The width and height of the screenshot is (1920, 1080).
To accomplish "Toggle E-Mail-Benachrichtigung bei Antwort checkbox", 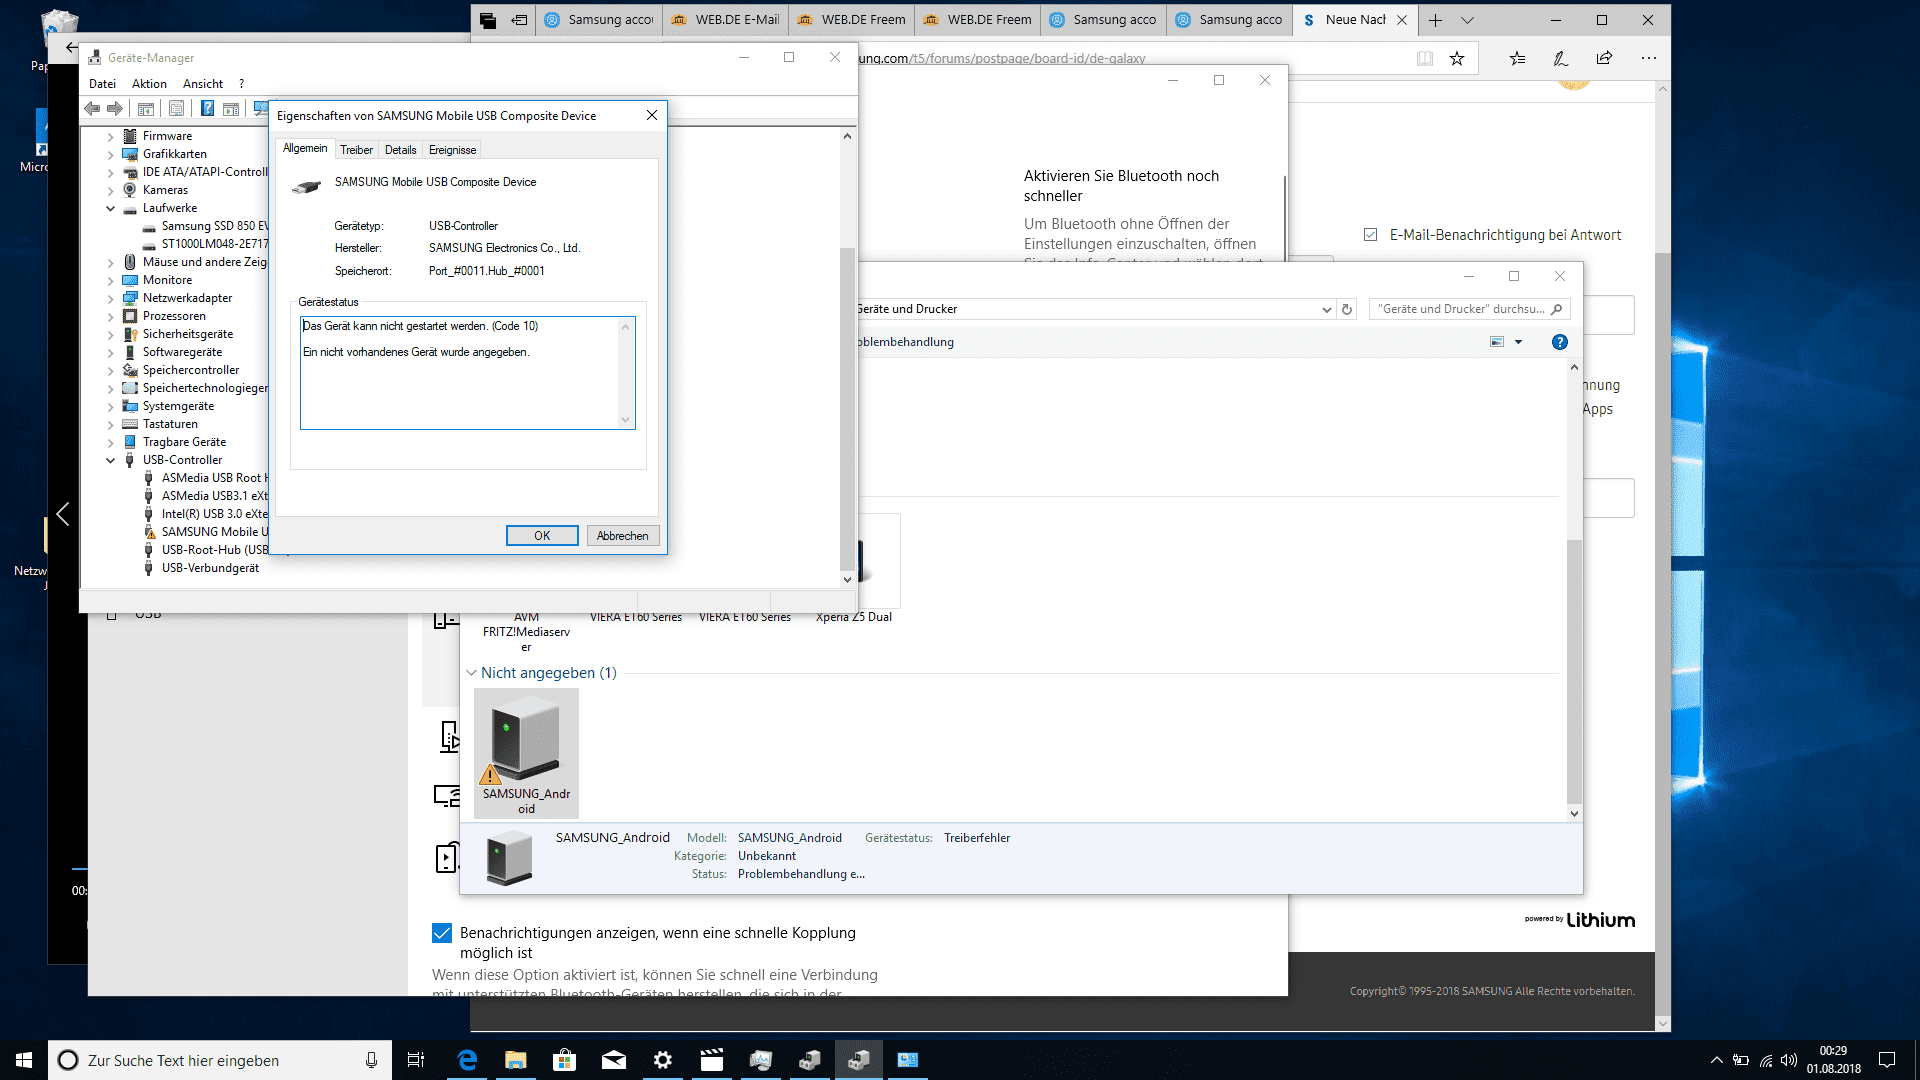I will pyautogui.click(x=1370, y=235).
